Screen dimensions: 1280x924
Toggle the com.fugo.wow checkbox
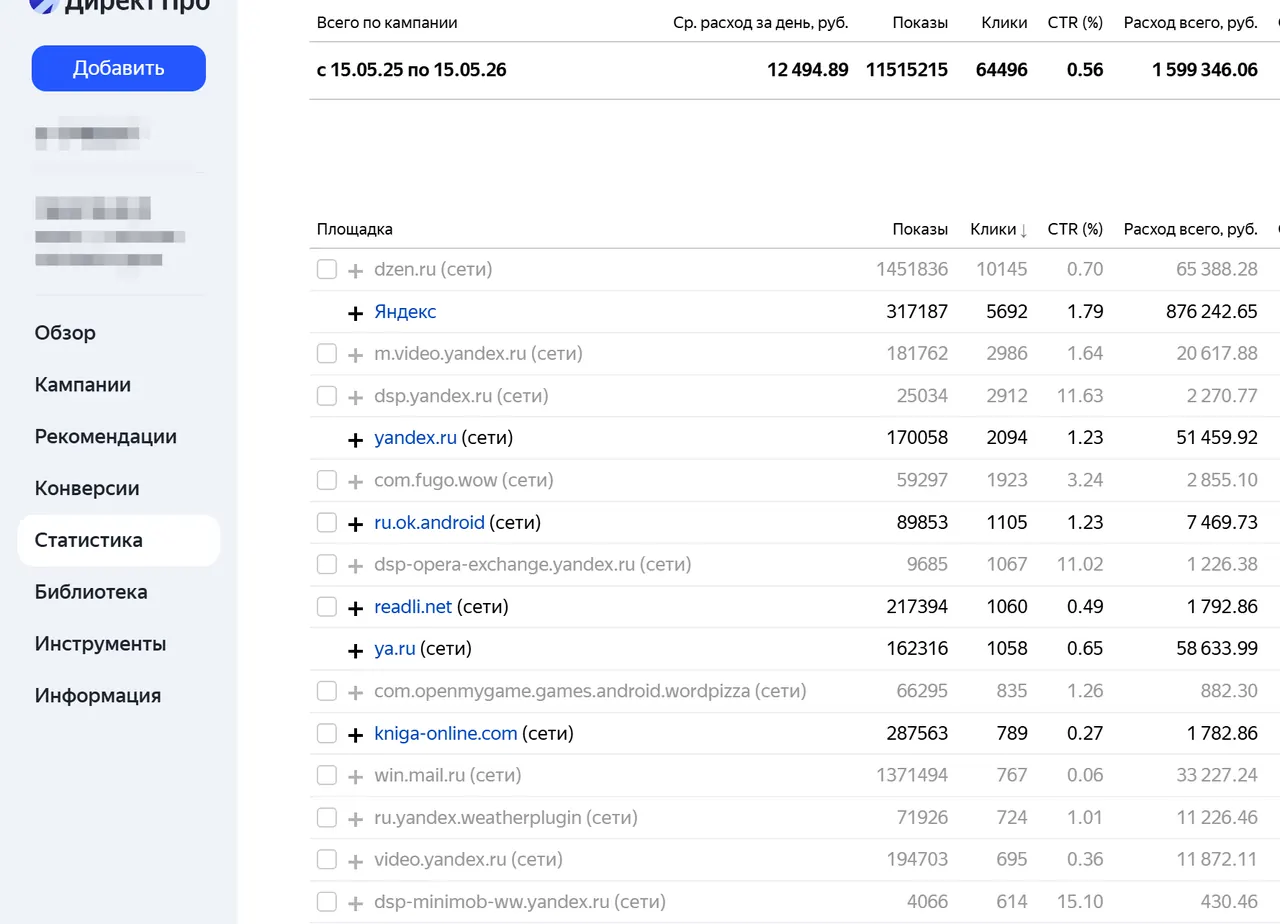click(327, 480)
